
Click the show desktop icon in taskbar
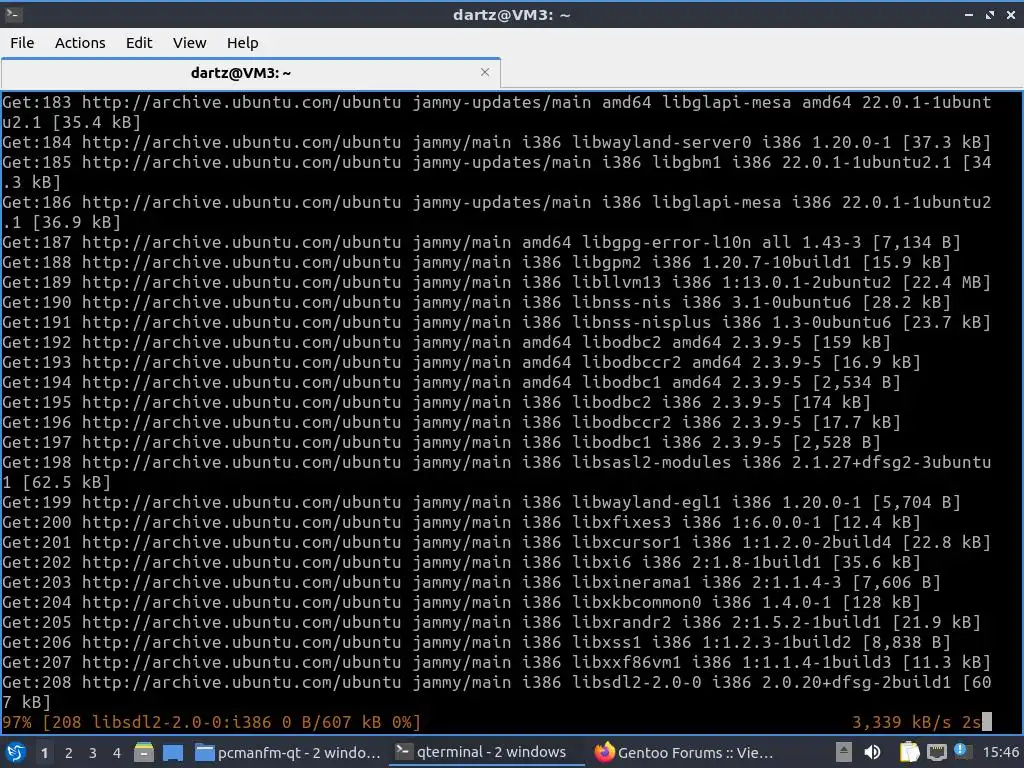[172, 752]
